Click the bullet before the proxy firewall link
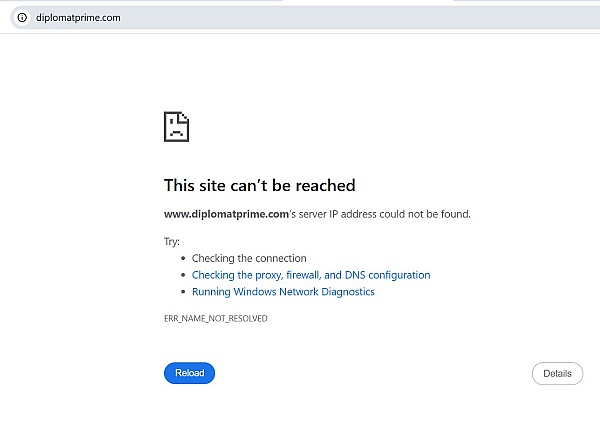The image size is (600, 433). (x=183, y=275)
